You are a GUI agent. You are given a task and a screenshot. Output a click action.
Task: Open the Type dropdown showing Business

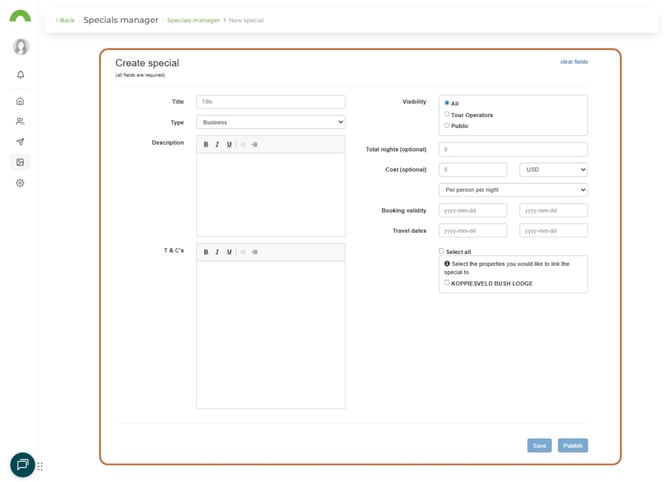270,122
